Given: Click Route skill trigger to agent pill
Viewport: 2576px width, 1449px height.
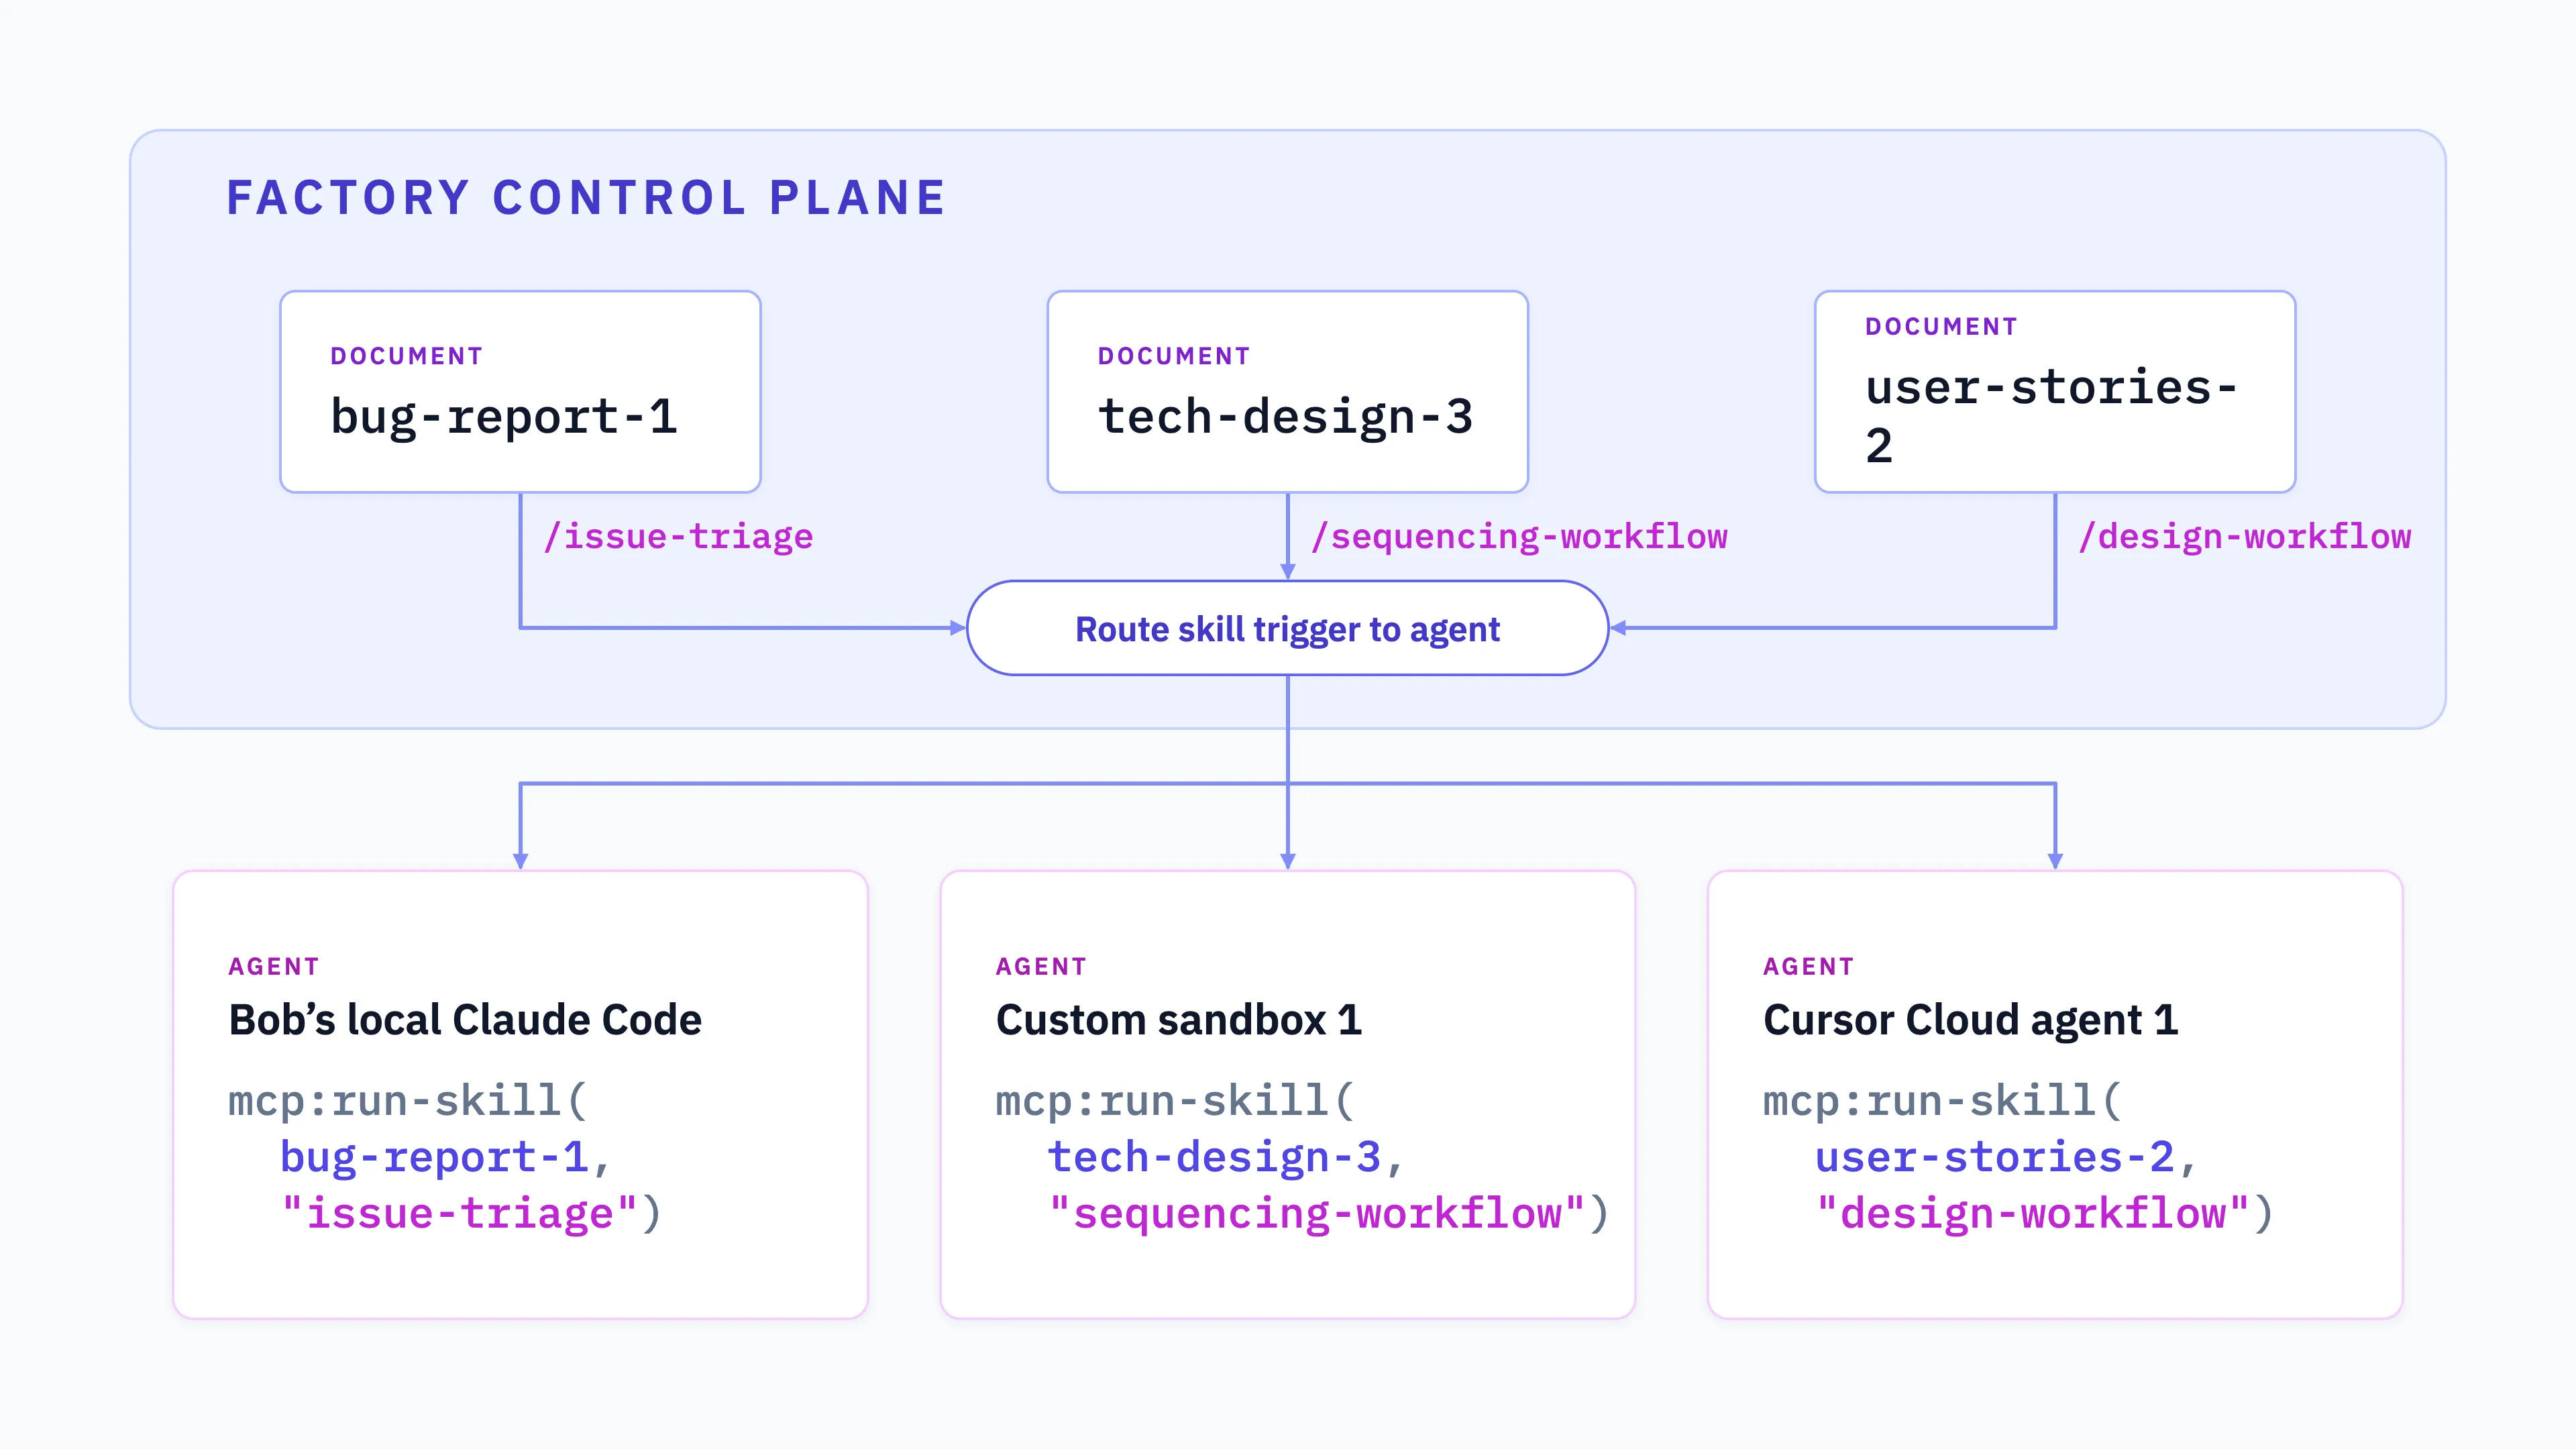Looking at the screenshot, I should tap(1287, 628).
